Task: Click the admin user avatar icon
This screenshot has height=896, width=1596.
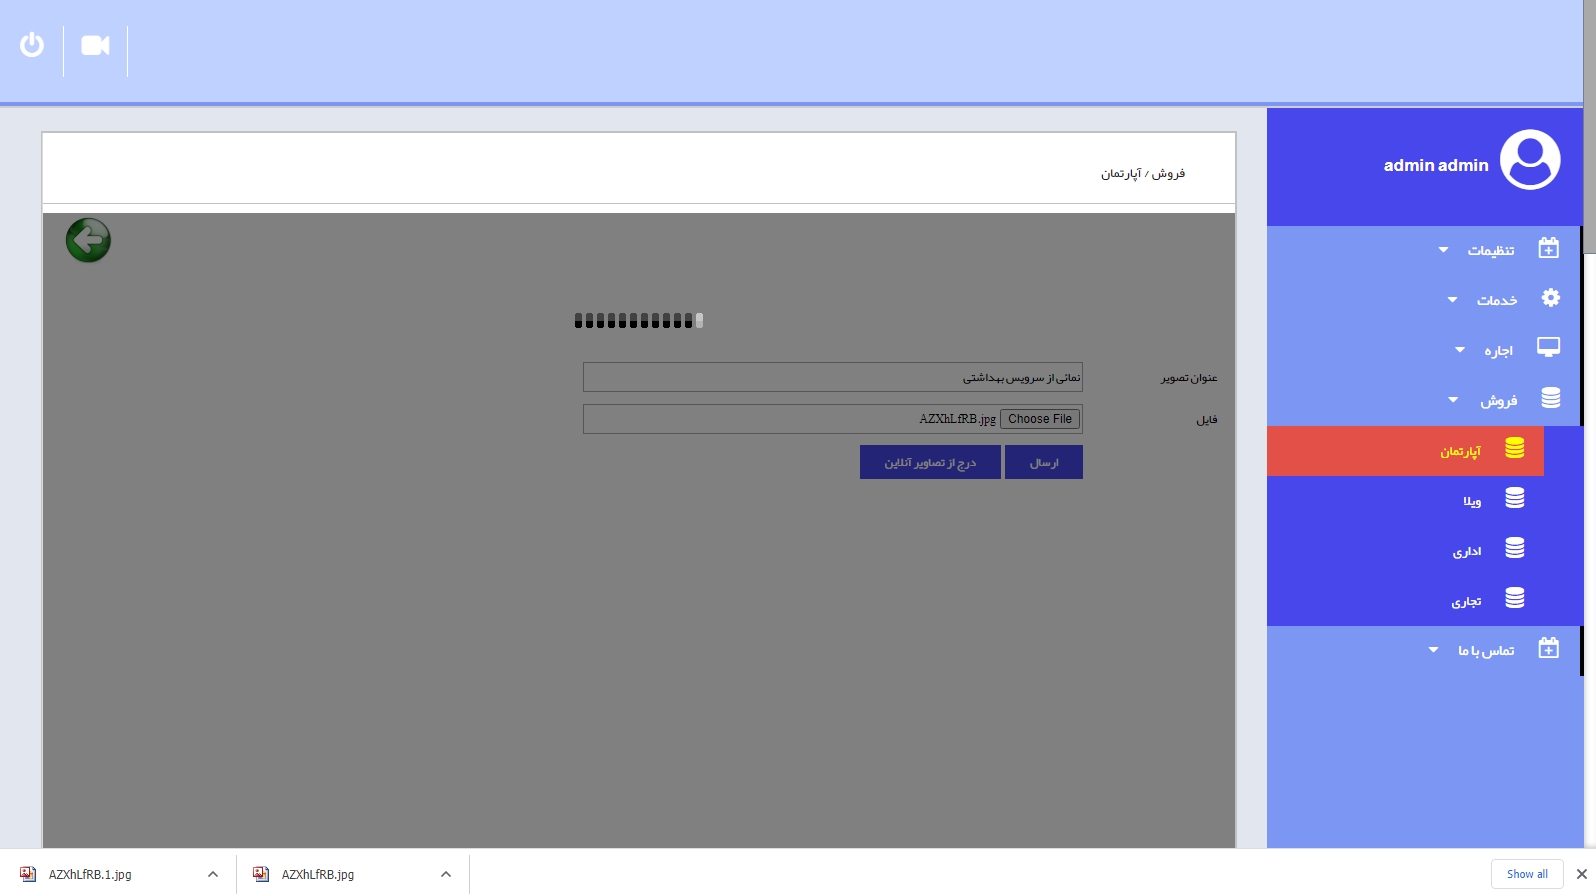Action: click(1530, 160)
